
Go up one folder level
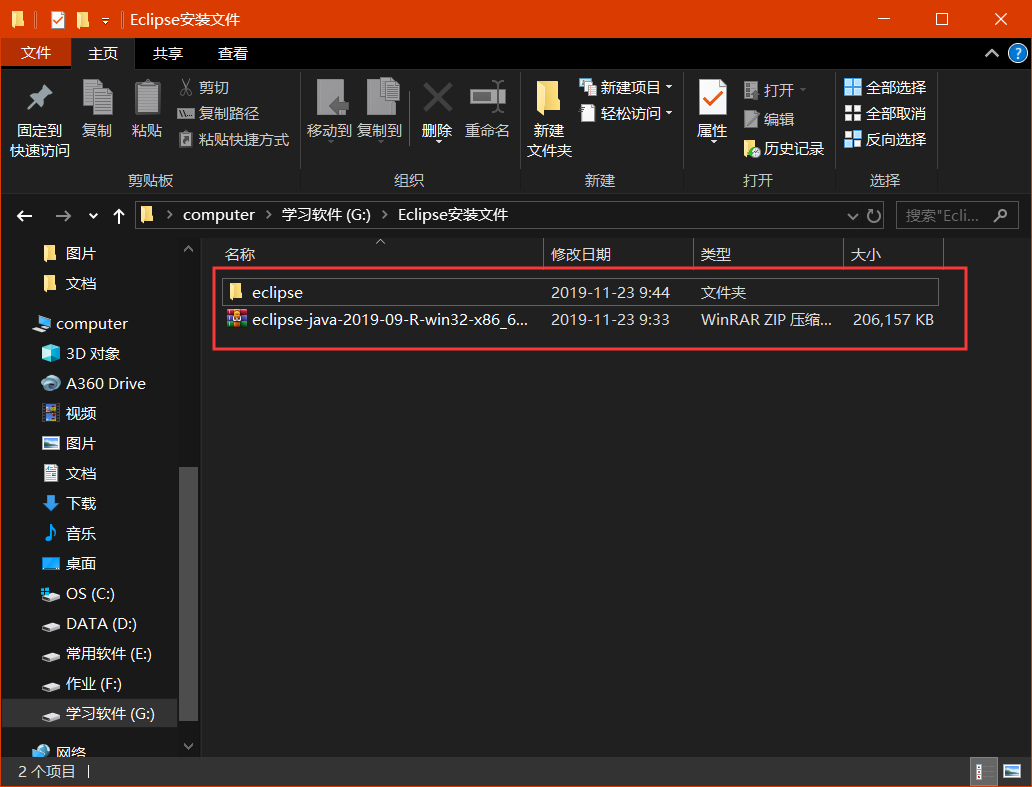pyautogui.click(x=119, y=216)
